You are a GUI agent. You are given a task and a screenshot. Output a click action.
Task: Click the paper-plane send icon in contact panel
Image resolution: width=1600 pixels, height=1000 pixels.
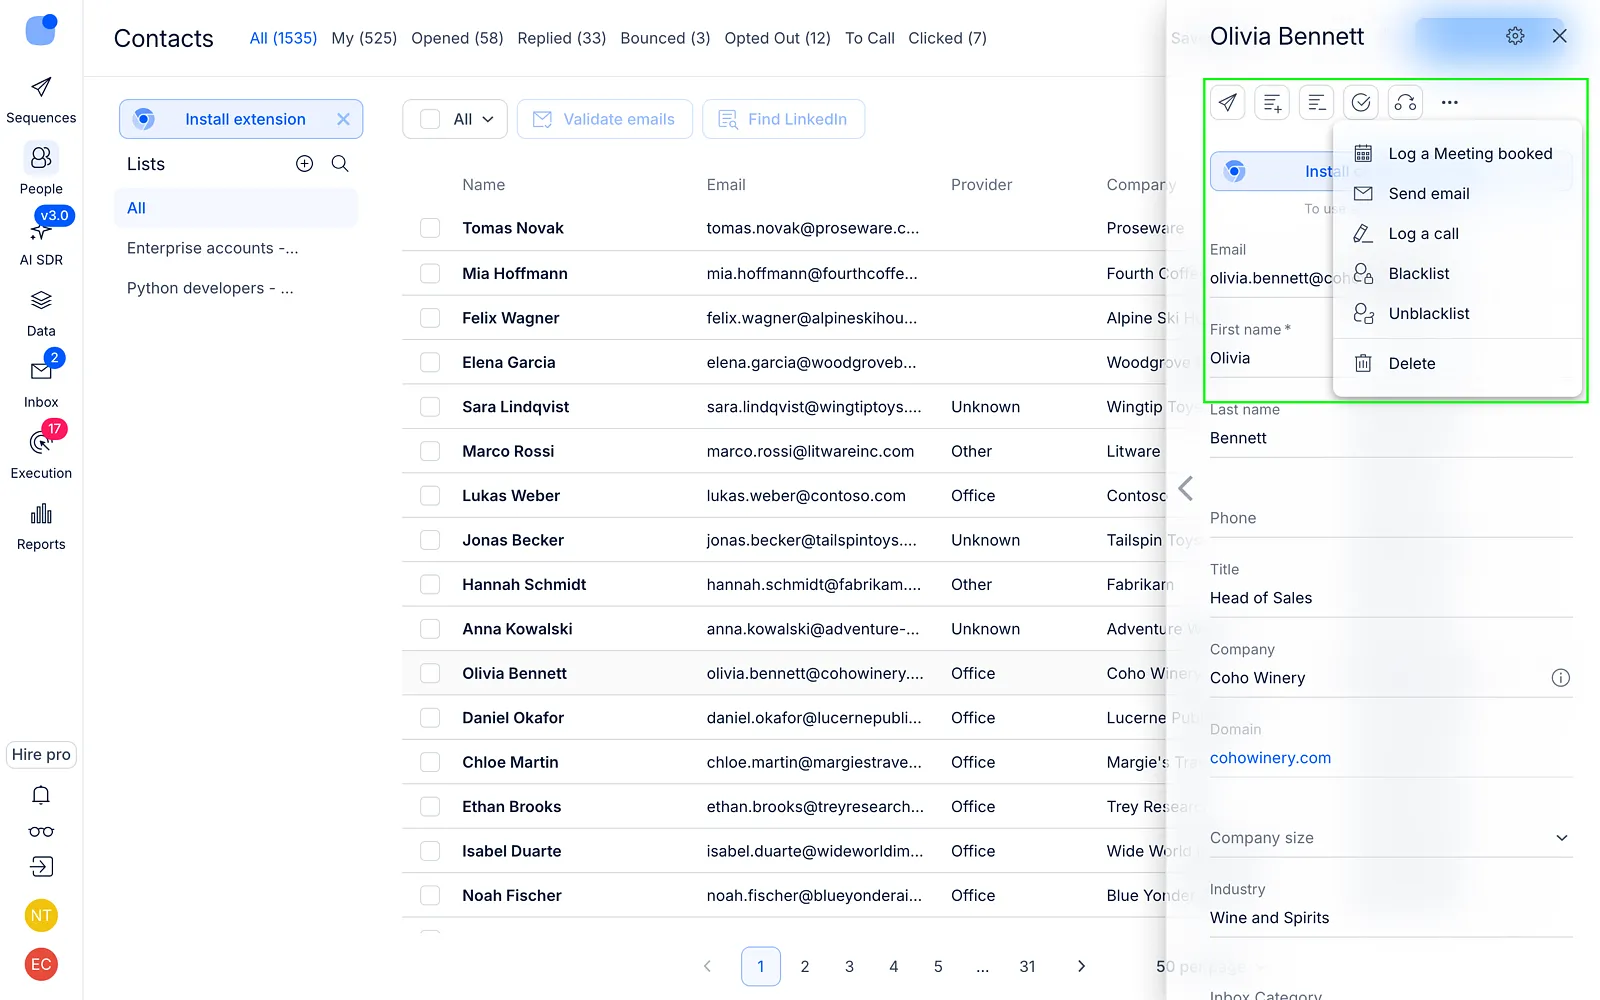pyautogui.click(x=1228, y=102)
